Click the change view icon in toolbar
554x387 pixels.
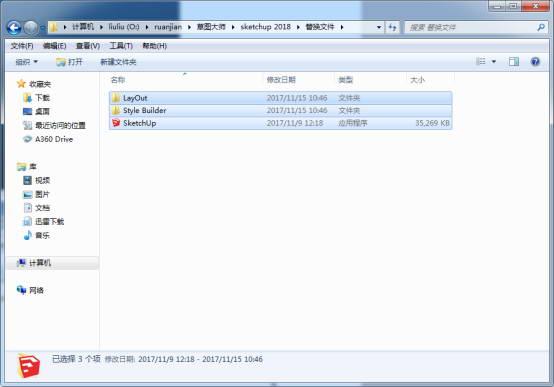(x=481, y=62)
